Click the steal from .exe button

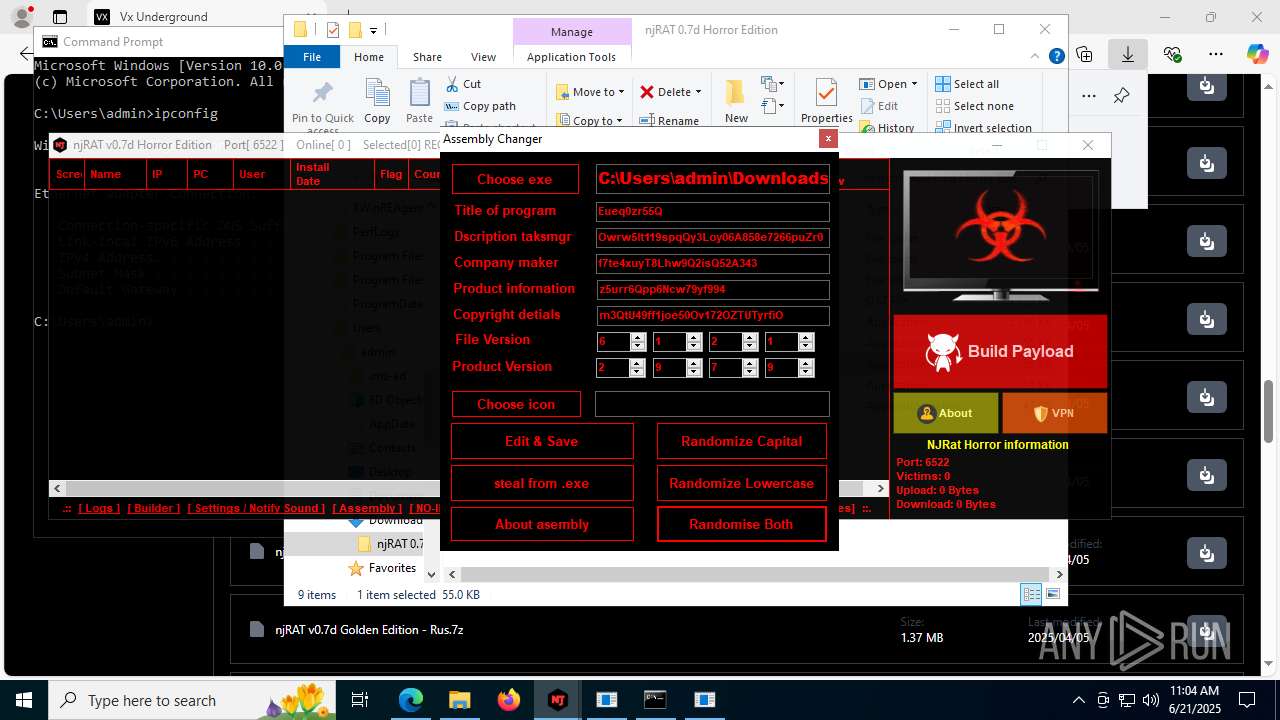click(541, 483)
